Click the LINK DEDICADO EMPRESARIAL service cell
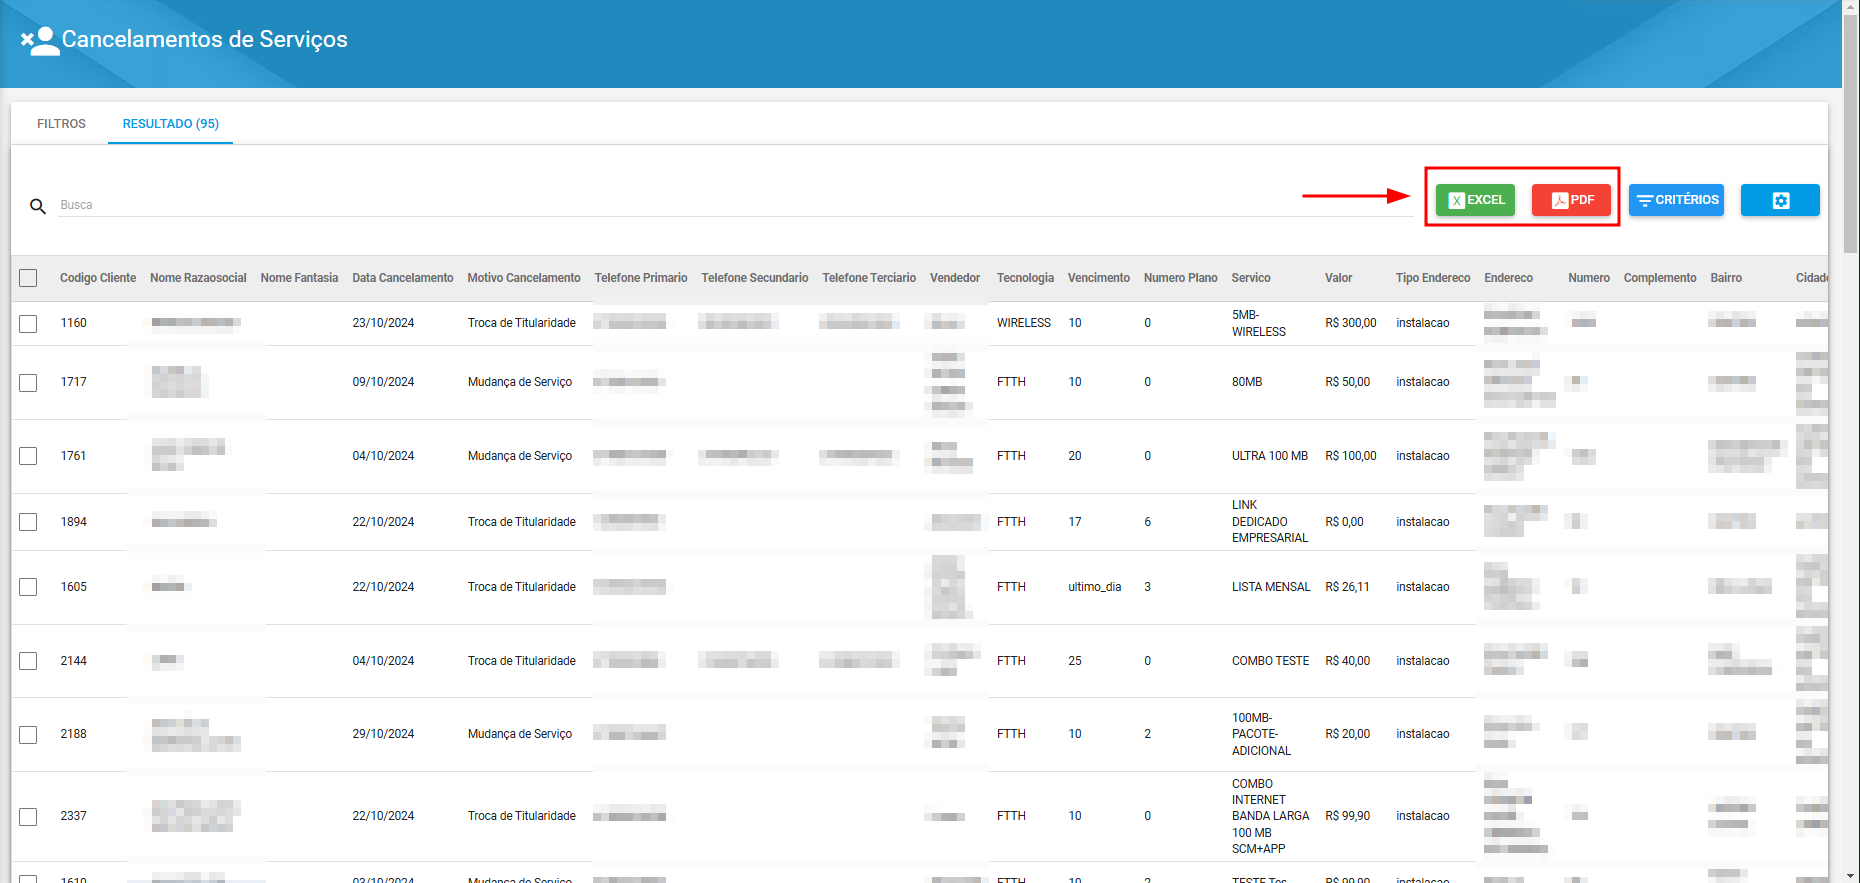The width and height of the screenshot is (1860, 883). point(1270,522)
